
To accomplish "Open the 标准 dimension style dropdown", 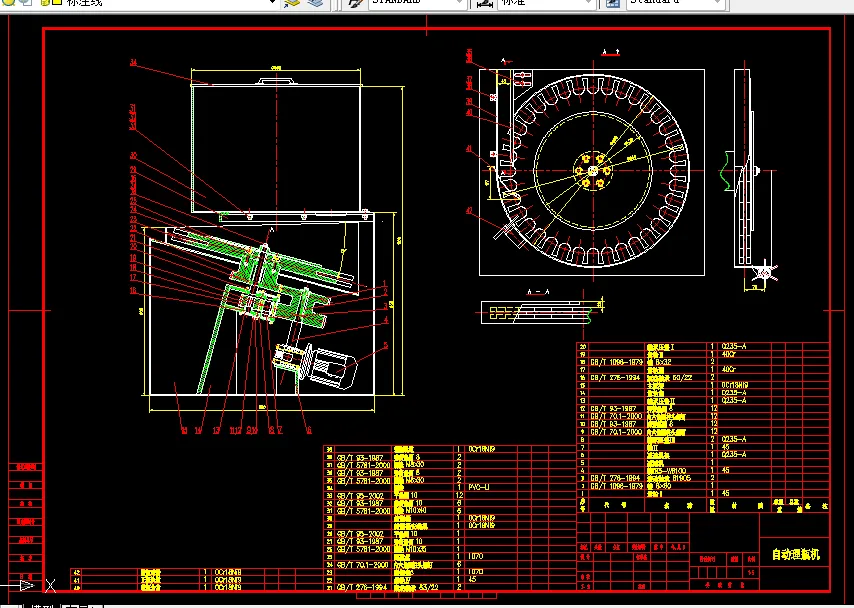I will [546, 3].
